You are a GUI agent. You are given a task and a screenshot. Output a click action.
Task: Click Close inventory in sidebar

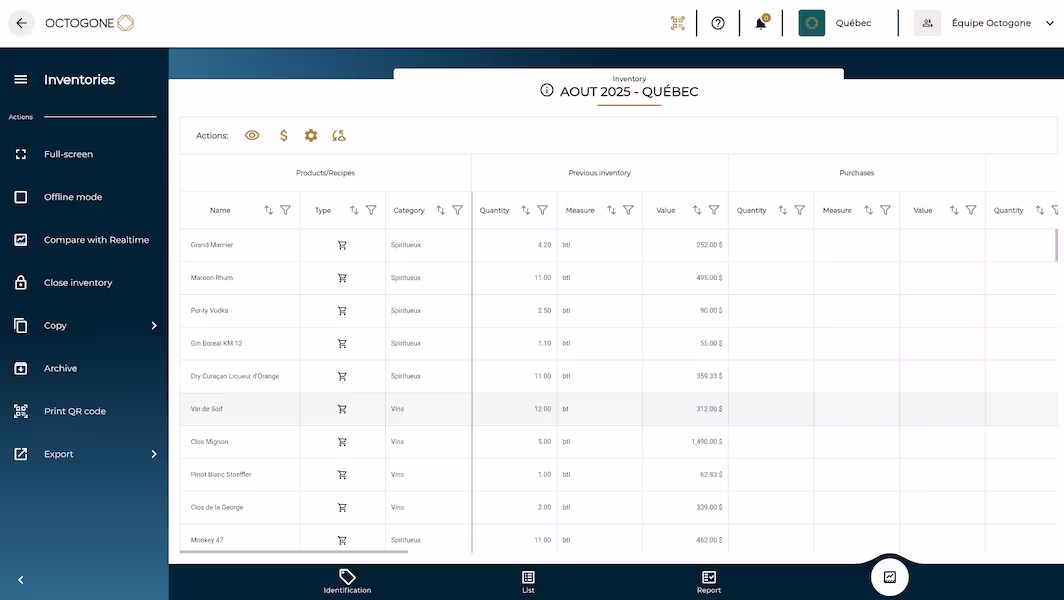click(x=77, y=283)
